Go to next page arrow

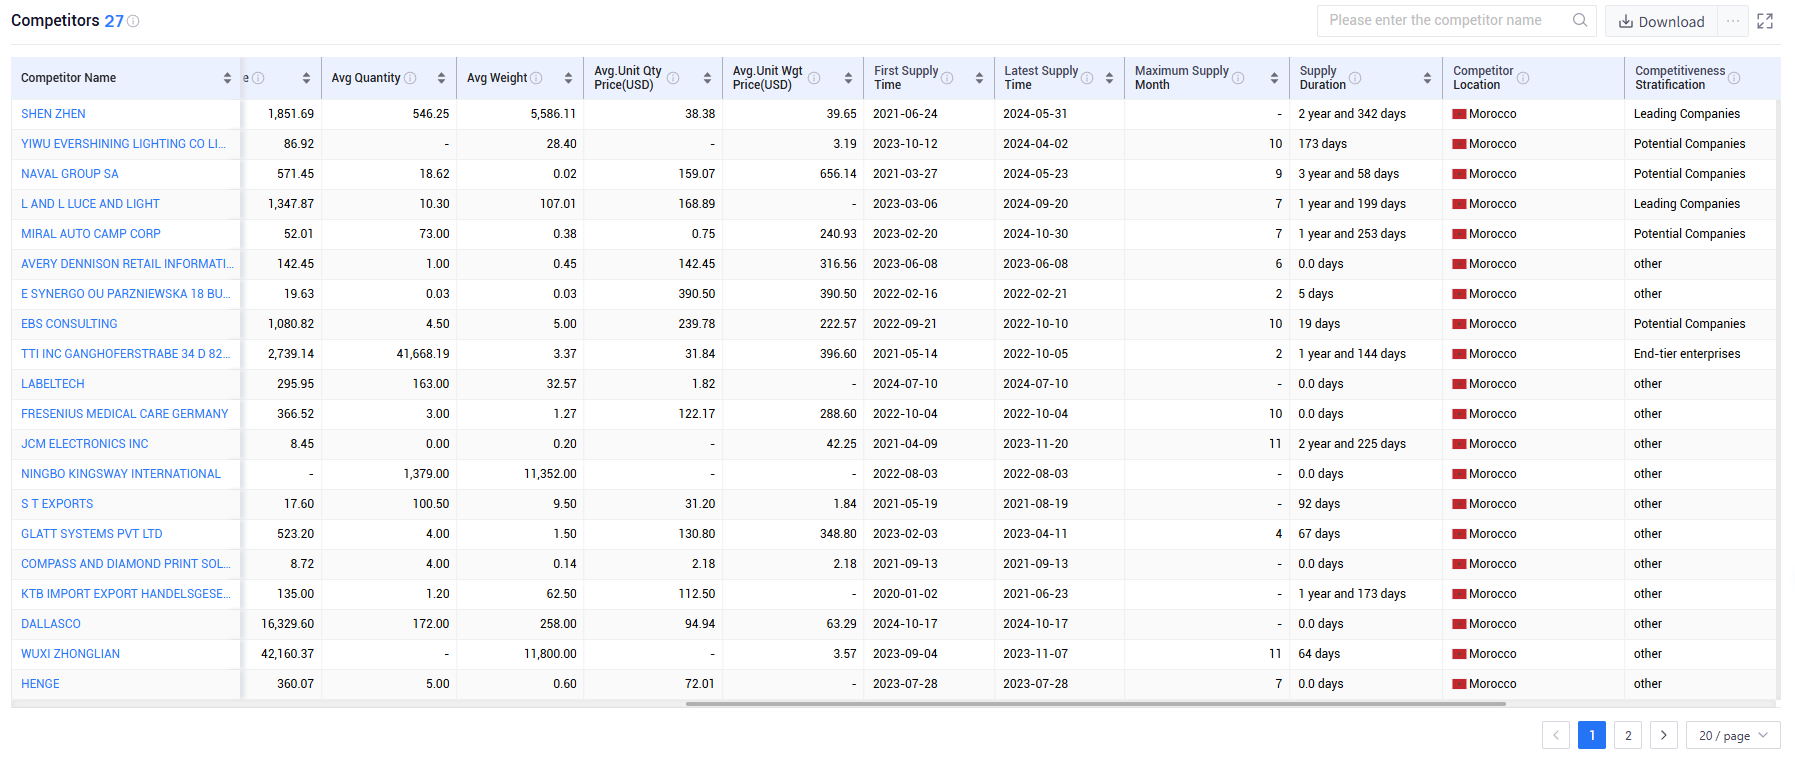(x=1664, y=735)
